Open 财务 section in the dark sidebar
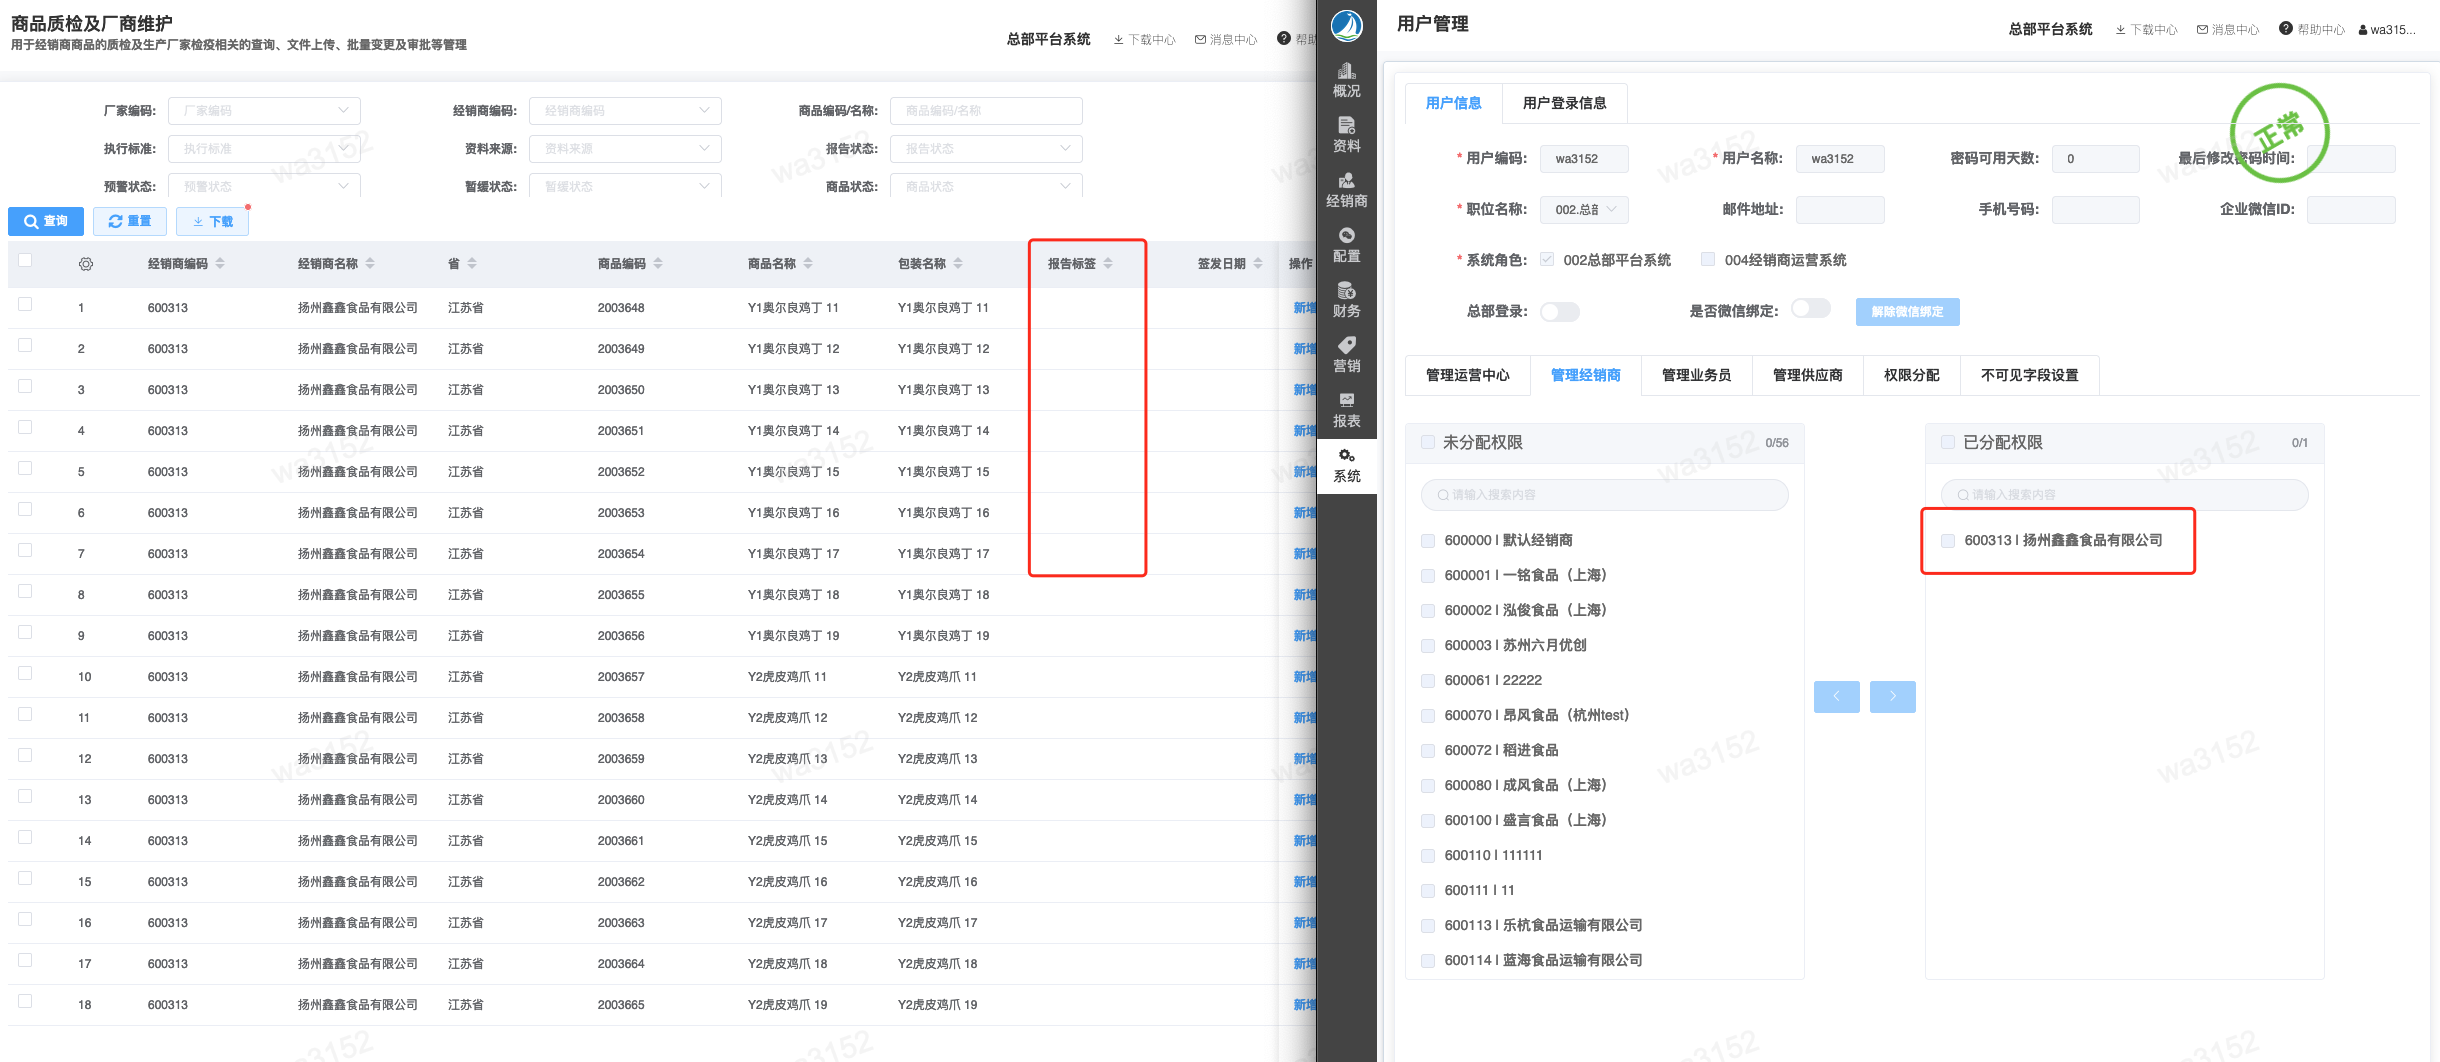The height and width of the screenshot is (1062, 2440). [x=1346, y=301]
